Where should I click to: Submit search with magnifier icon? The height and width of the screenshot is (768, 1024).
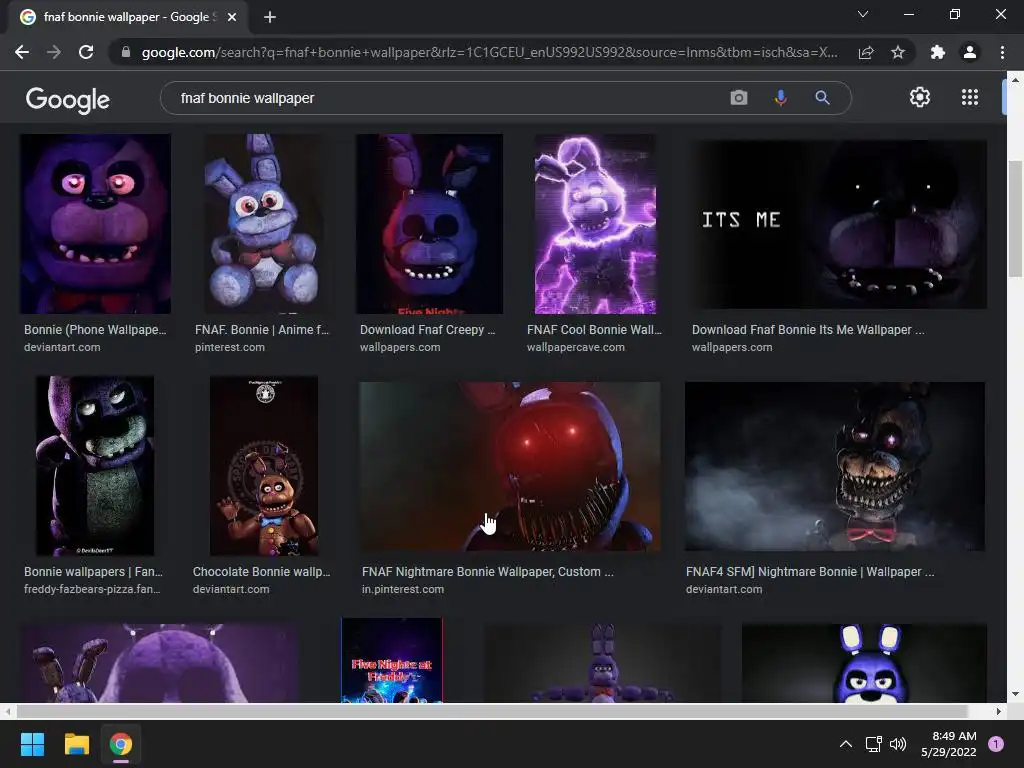coord(822,98)
